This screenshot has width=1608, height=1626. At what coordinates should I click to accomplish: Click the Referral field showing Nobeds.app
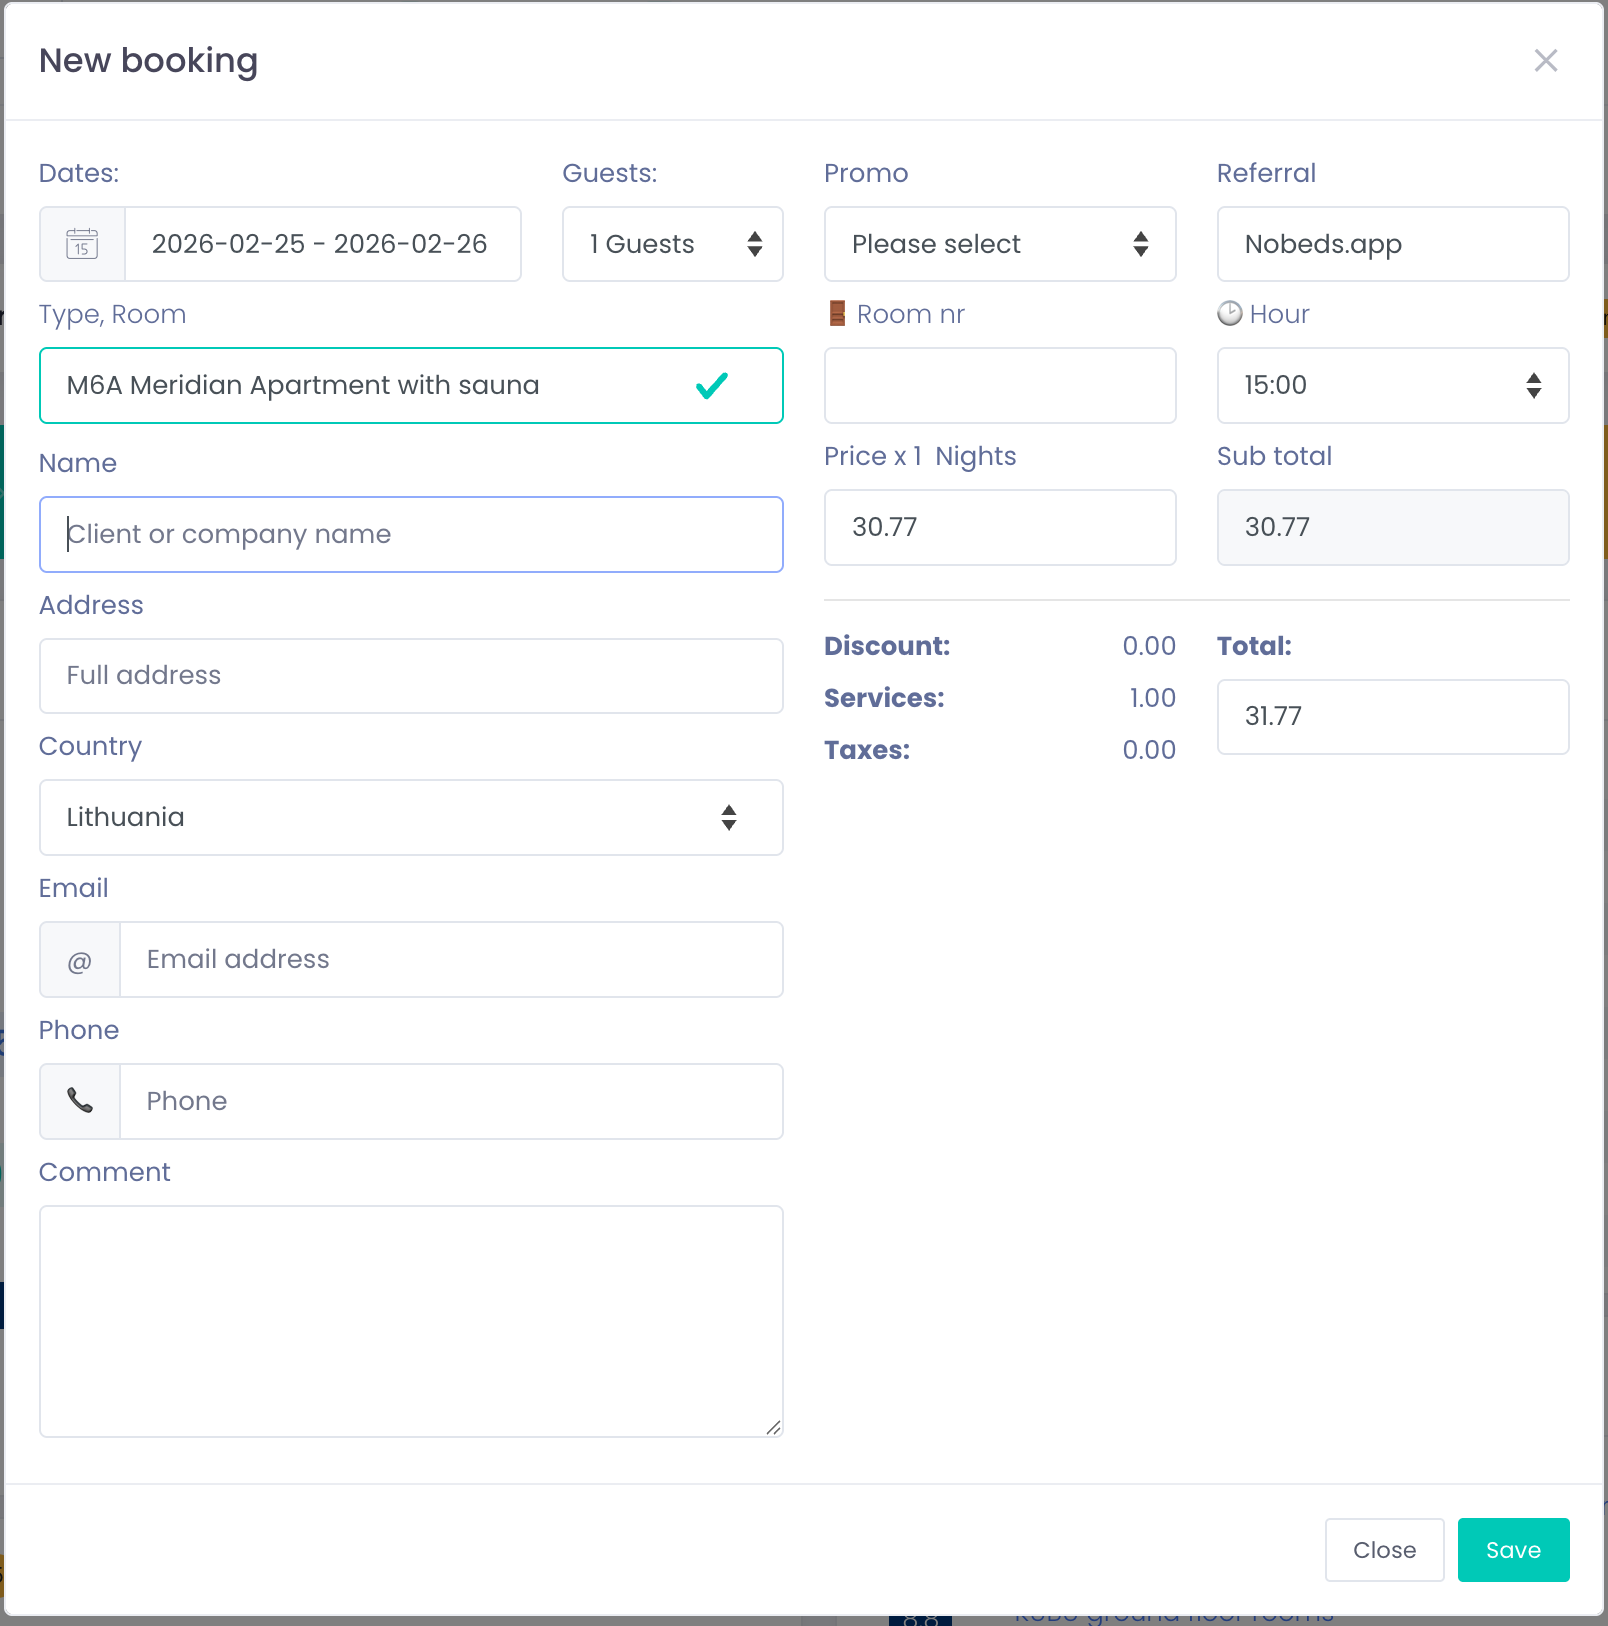coord(1392,244)
